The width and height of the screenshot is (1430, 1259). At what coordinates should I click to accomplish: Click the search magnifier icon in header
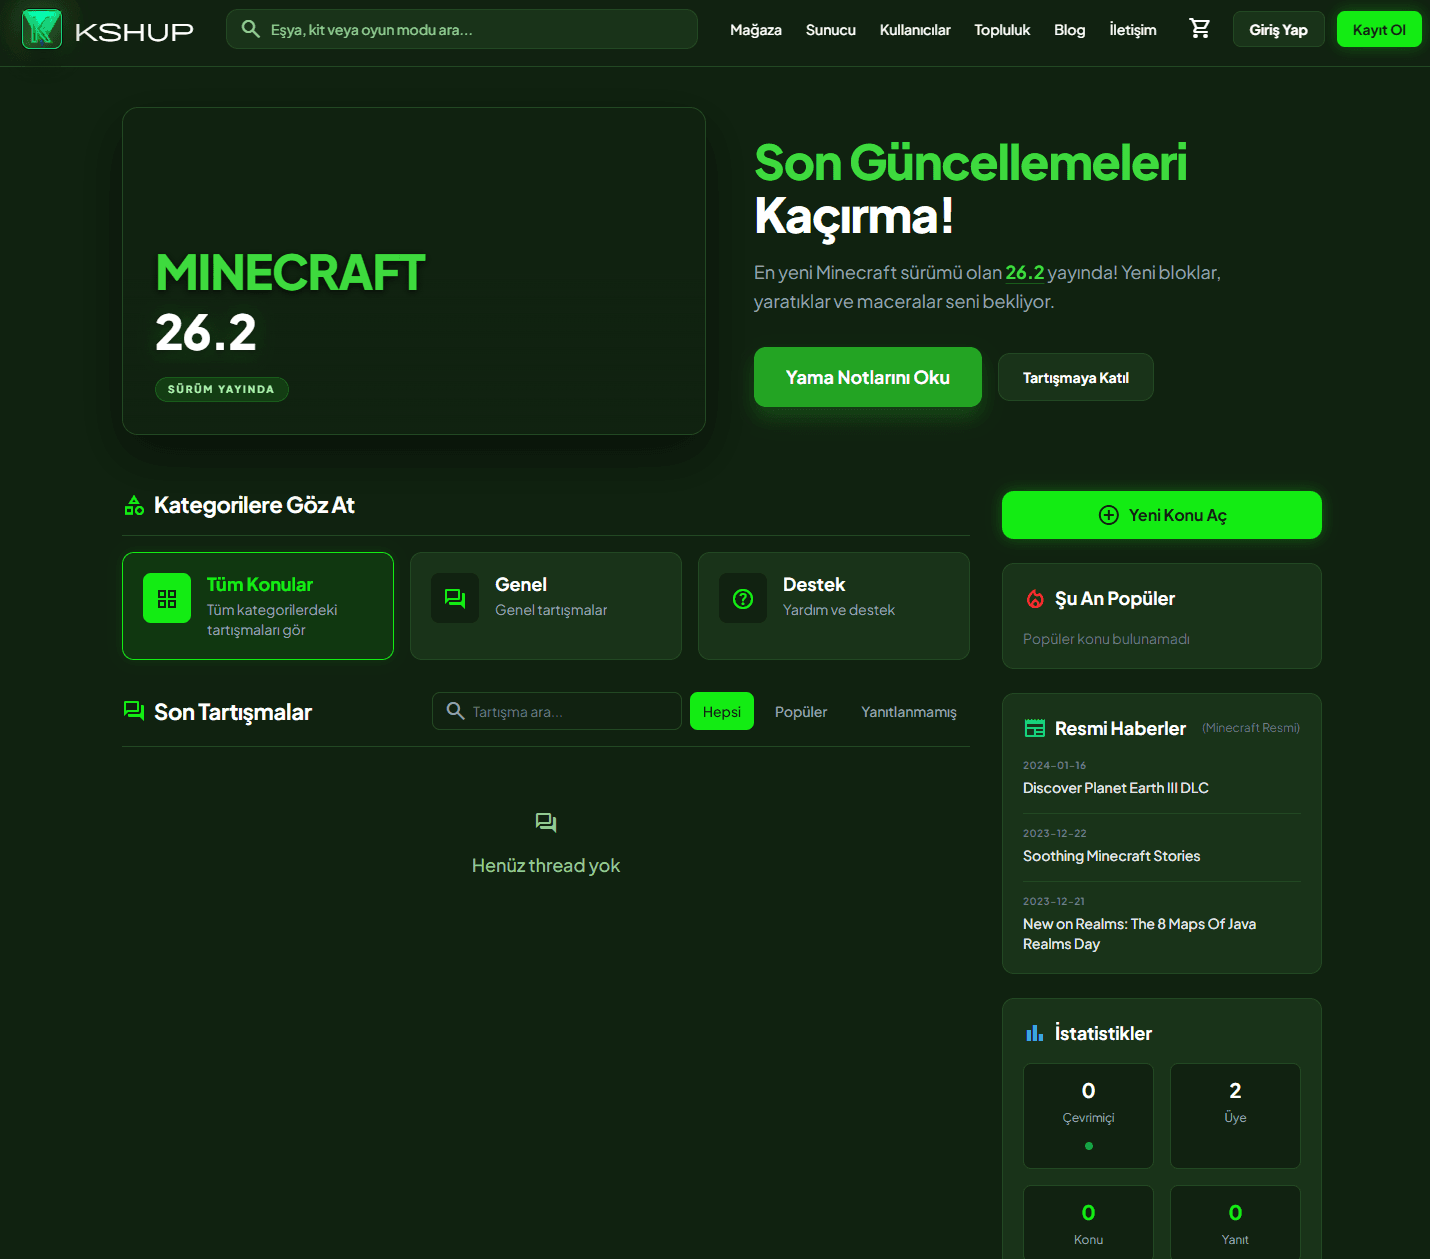[251, 29]
